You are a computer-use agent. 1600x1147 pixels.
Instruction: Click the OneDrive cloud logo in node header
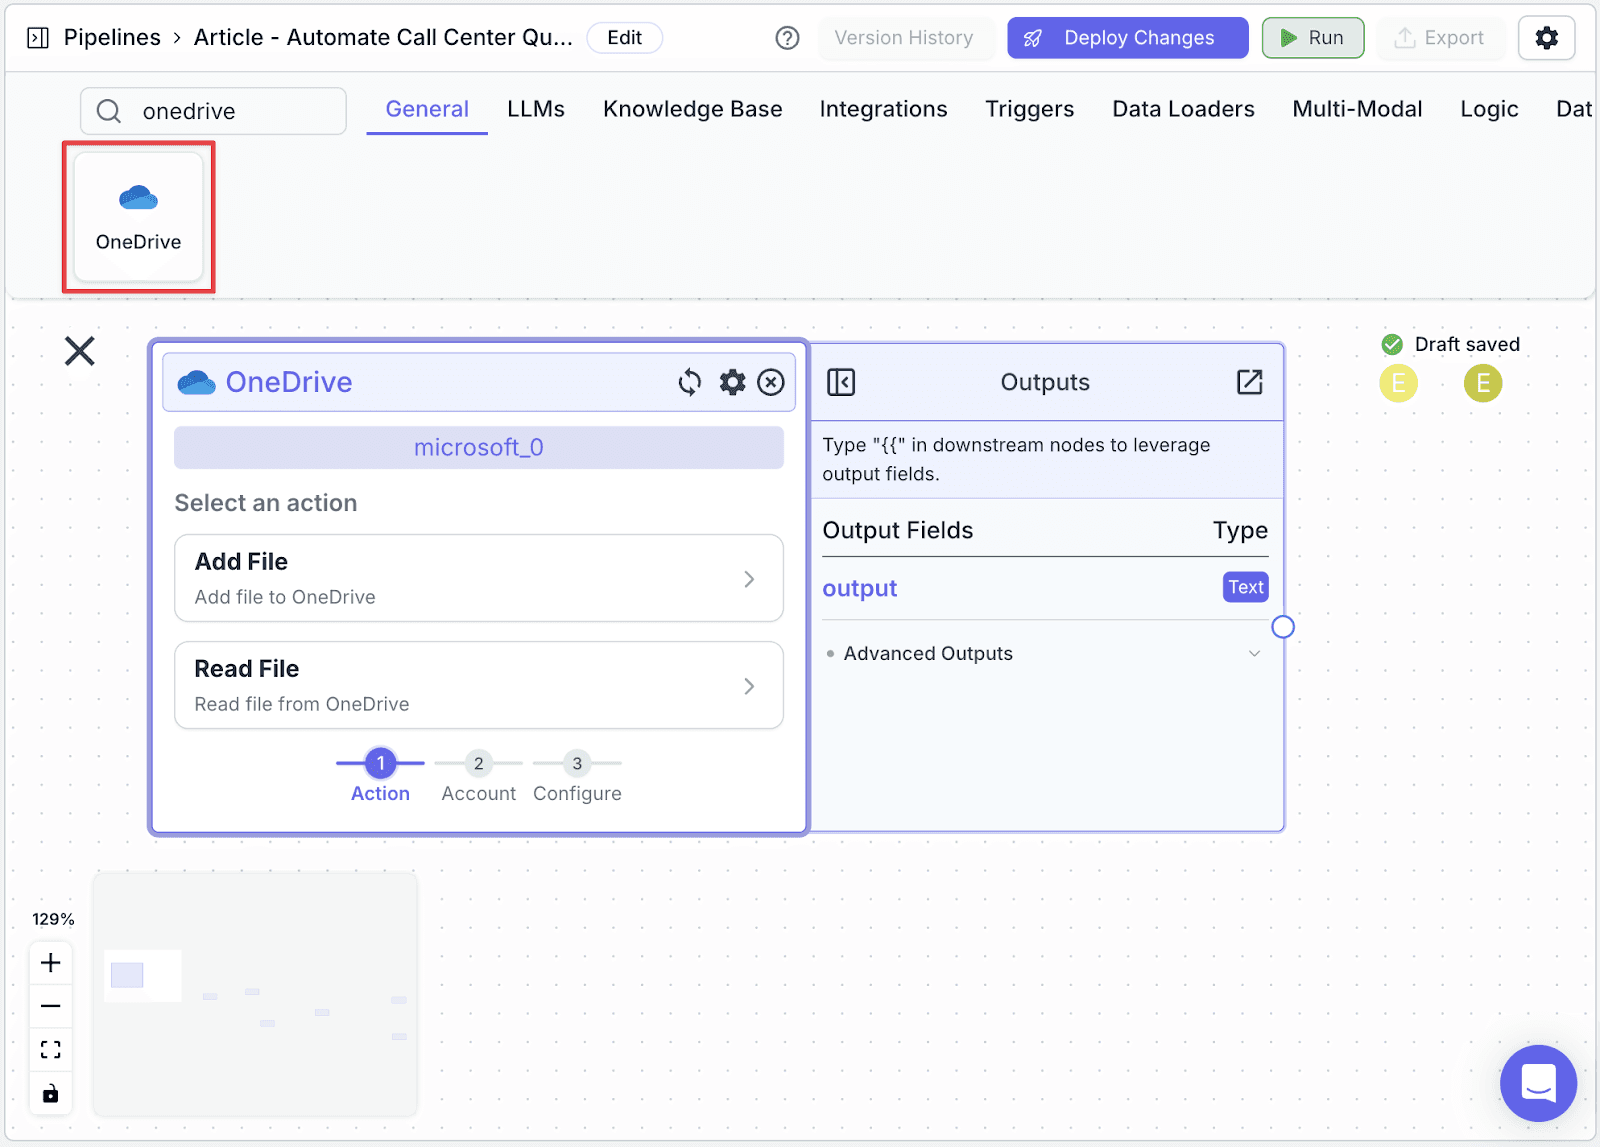(196, 382)
